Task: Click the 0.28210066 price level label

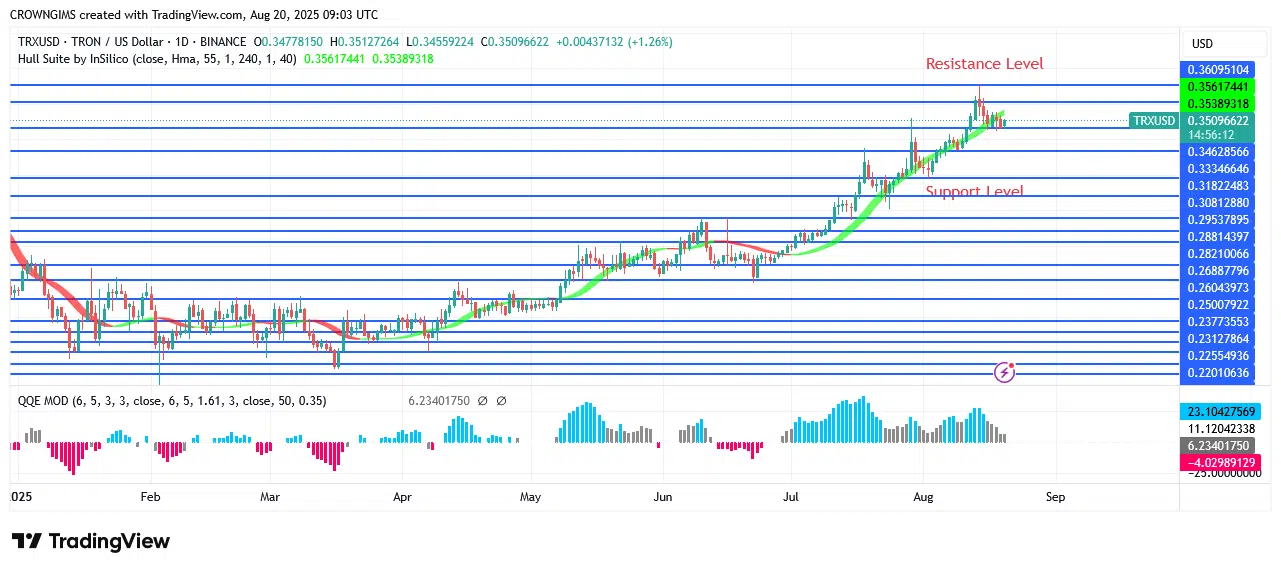Action: coord(1218,254)
